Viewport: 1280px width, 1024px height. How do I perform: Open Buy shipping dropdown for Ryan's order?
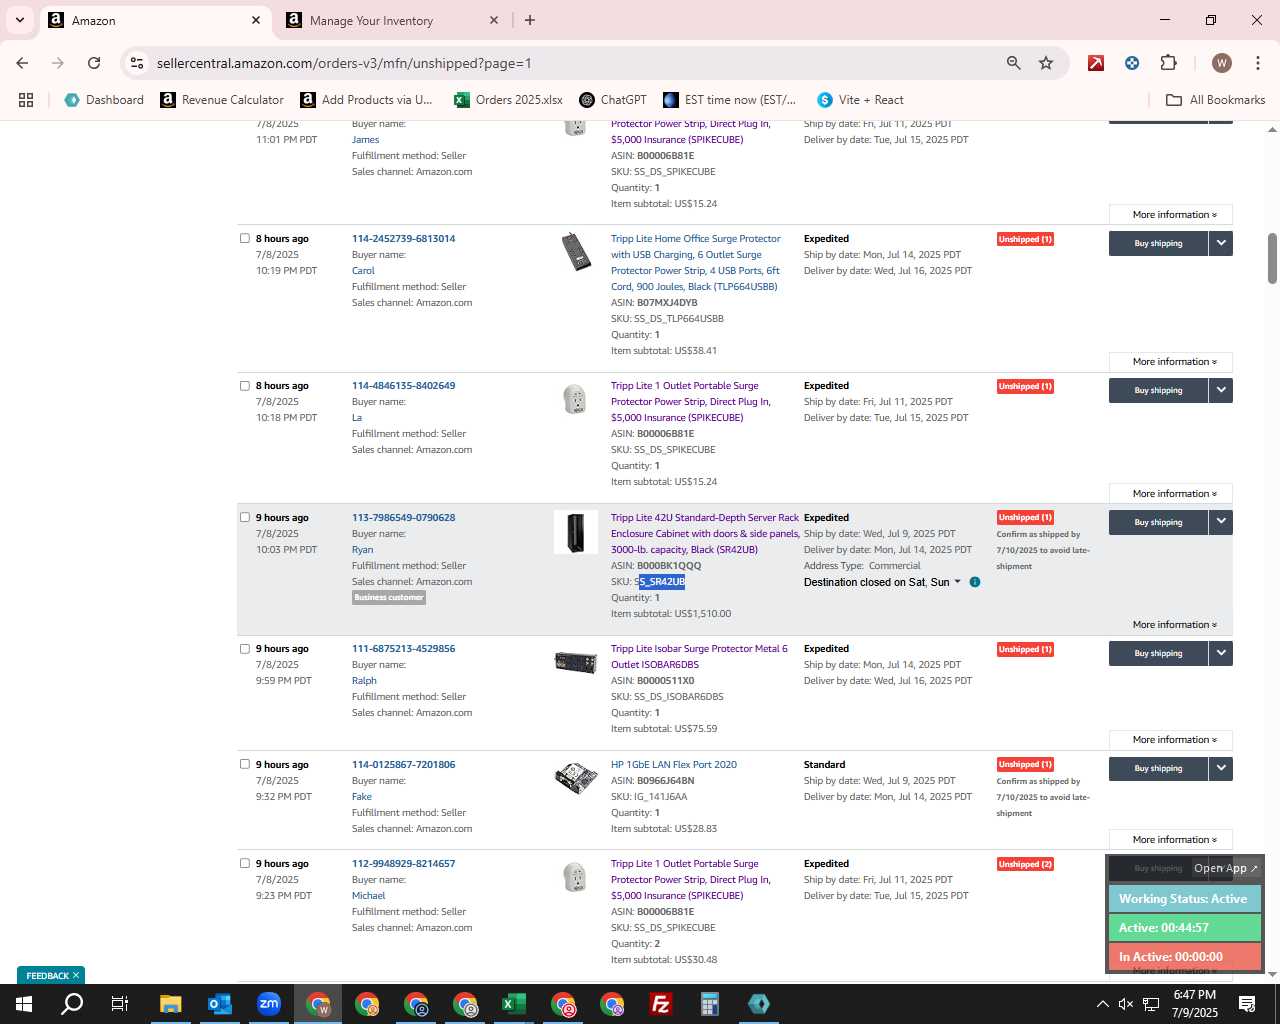tap(1220, 522)
